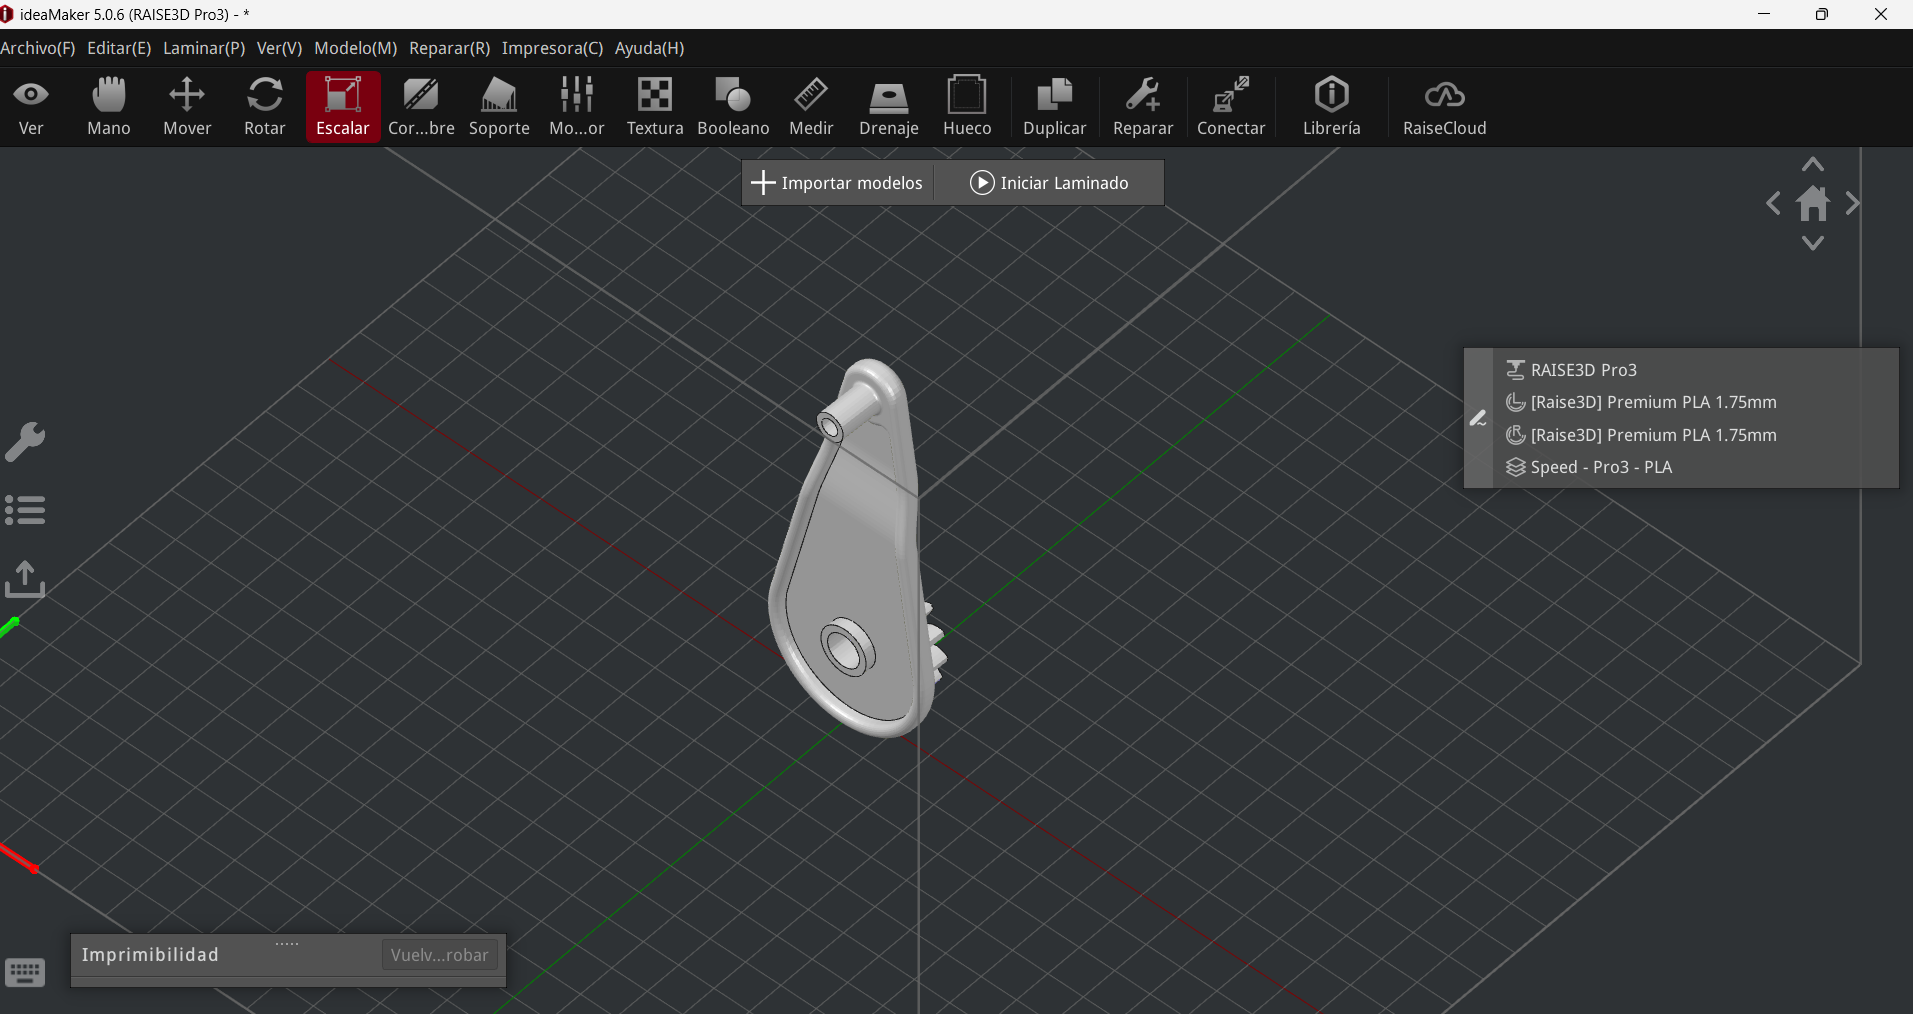The image size is (1913, 1014).
Task: Select the Mover tool
Action: point(187,107)
